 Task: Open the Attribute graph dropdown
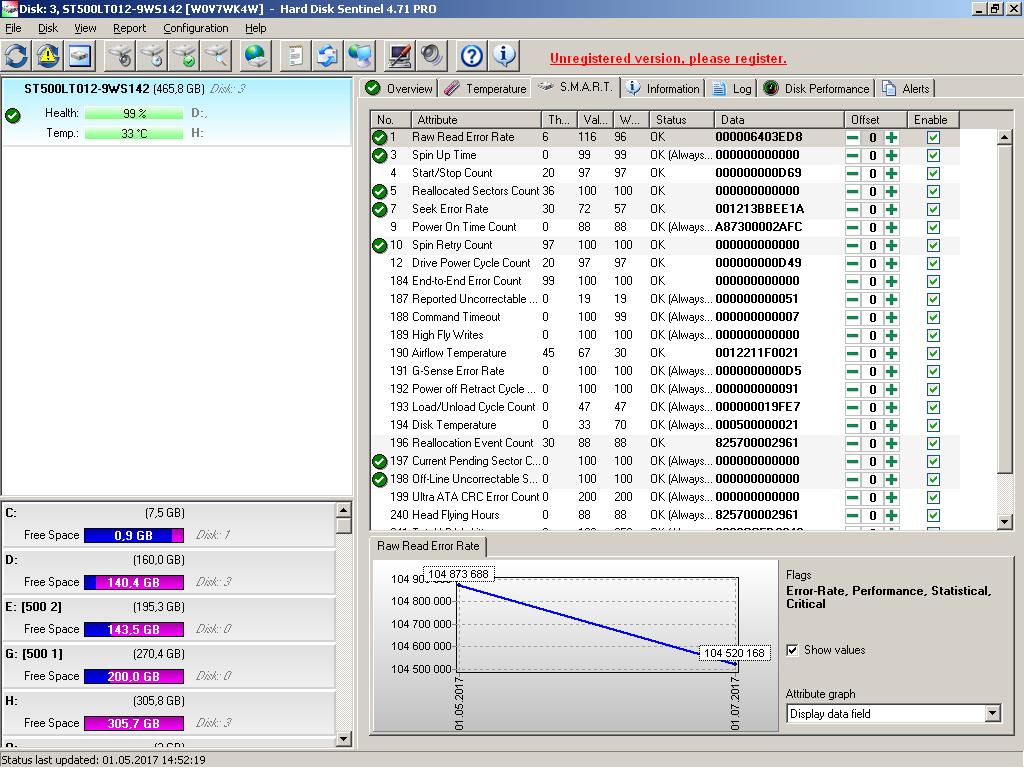[x=992, y=714]
